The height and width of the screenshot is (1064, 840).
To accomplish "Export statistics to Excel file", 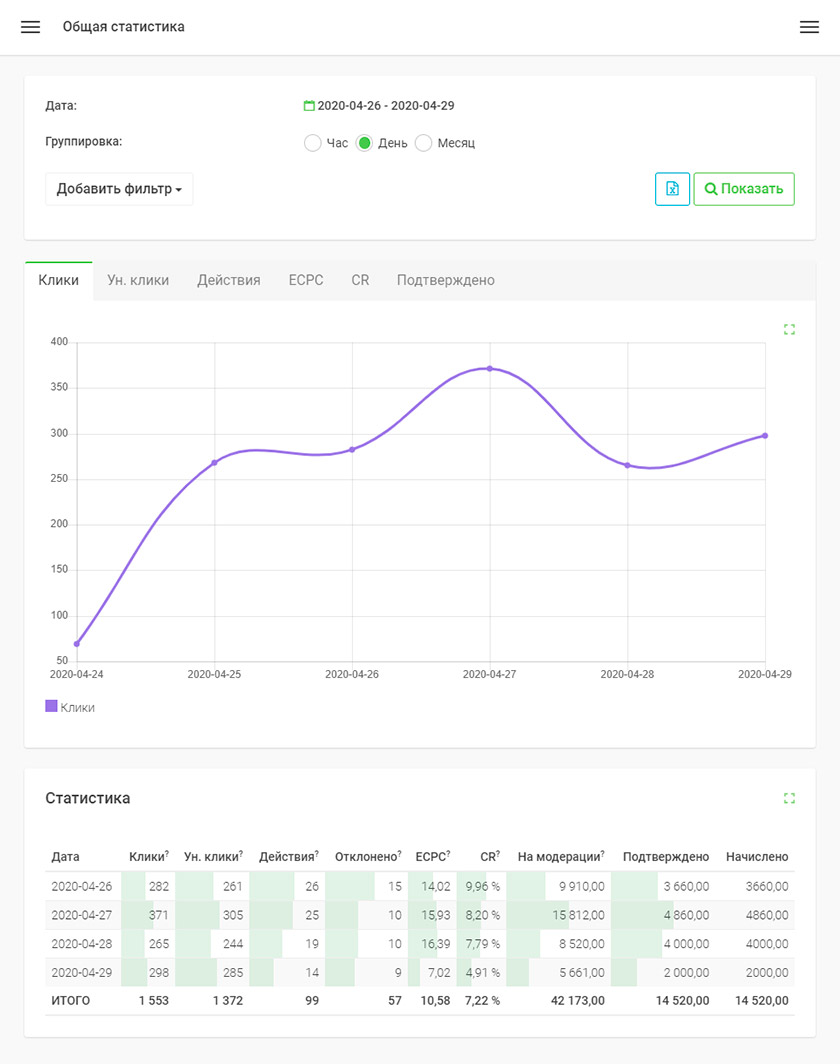I will [672, 189].
